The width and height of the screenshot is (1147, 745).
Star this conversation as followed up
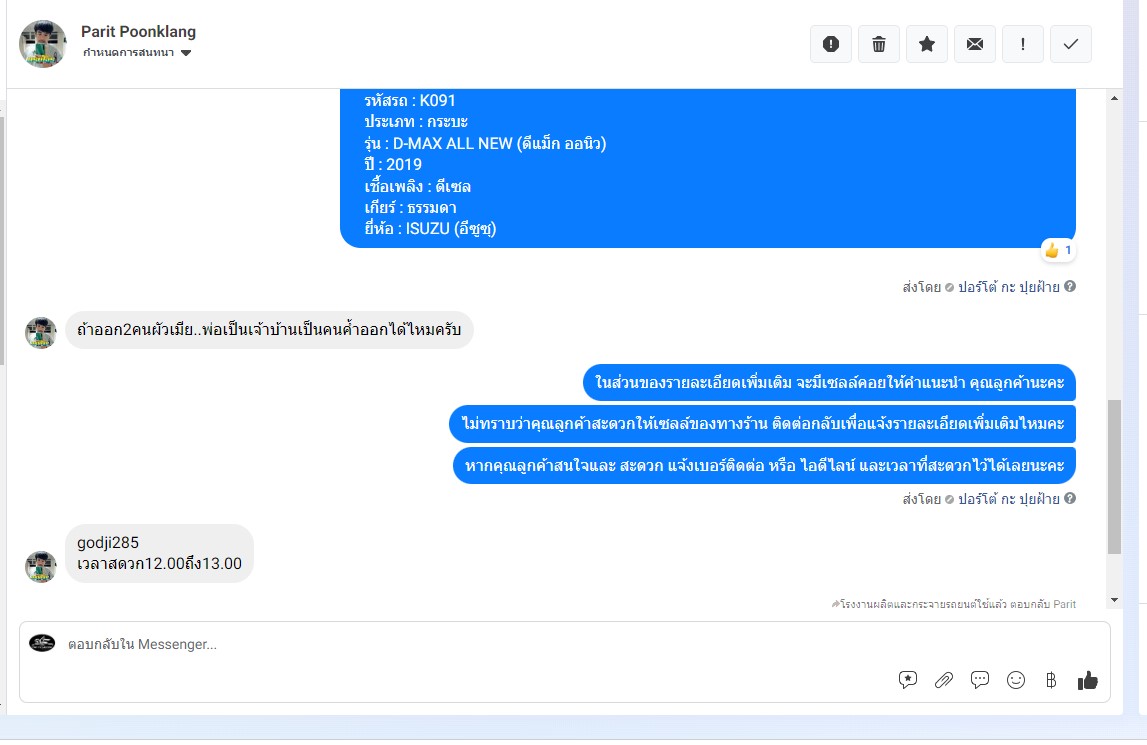927,44
